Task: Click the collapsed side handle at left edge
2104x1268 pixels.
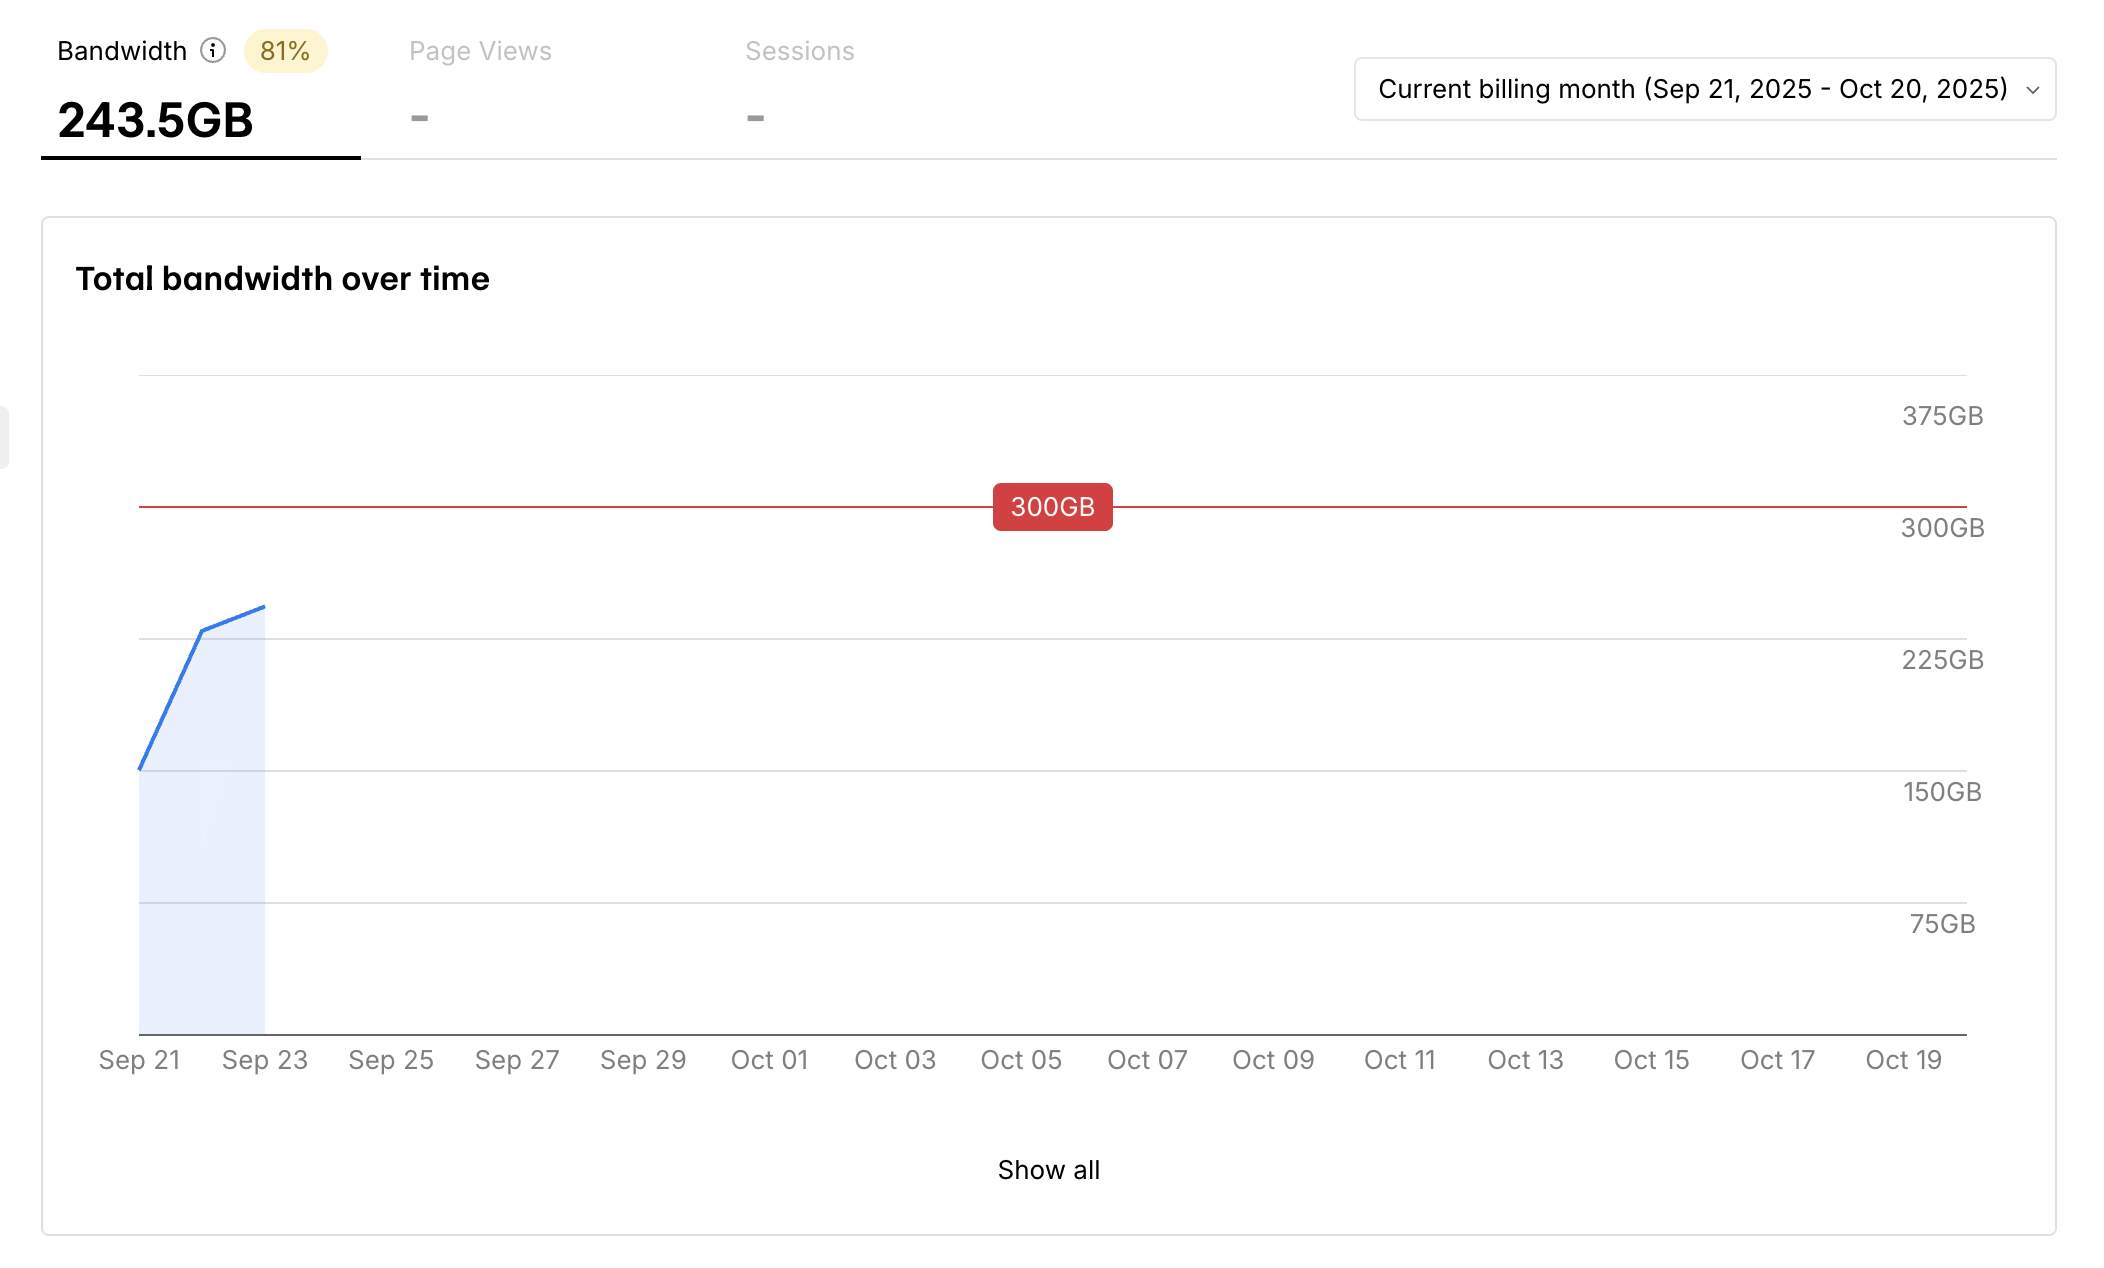Action: [4, 437]
